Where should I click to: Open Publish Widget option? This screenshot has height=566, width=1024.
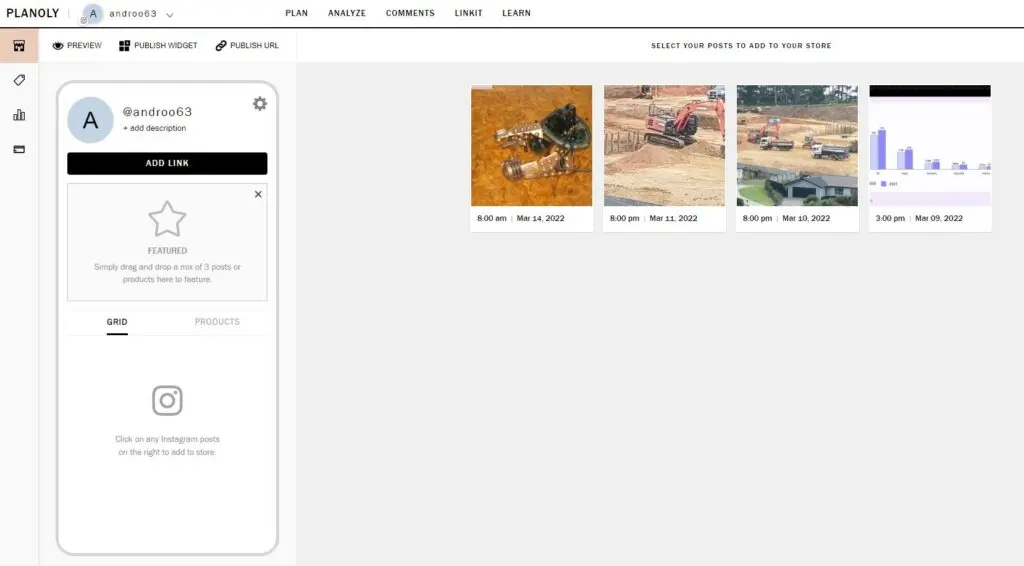point(158,46)
